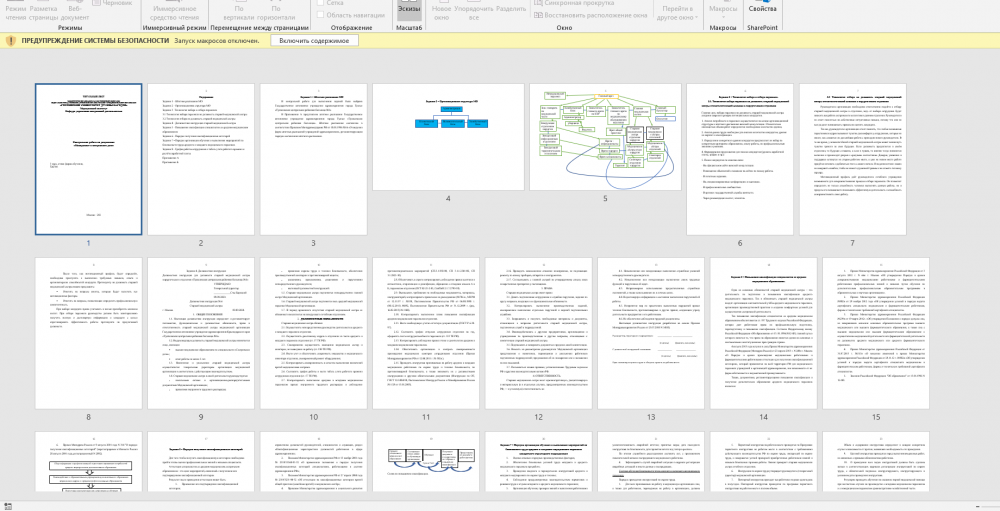Open a Новое окно
The height and width of the screenshot is (511, 1000).
coord(441,11)
